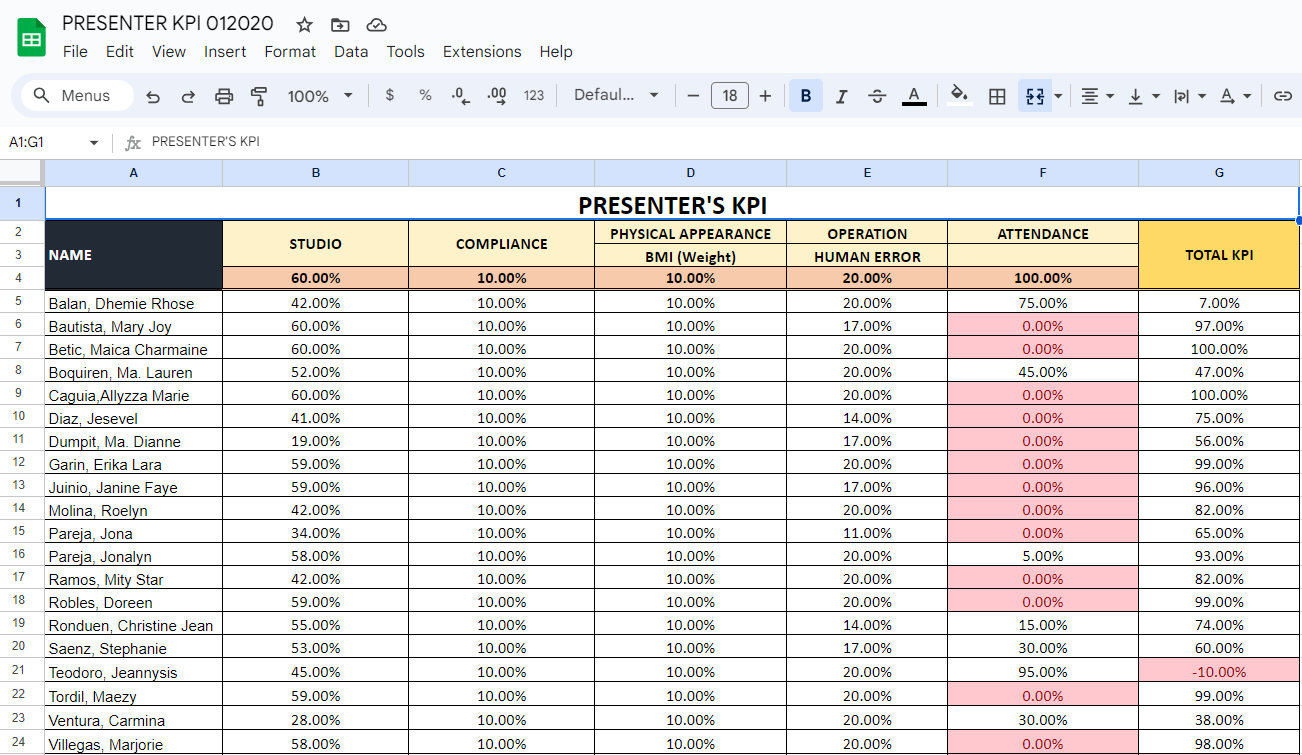Increase font size with plus button
This screenshot has height=755, width=1302.
pyautogui.click(x=765, y=96)
